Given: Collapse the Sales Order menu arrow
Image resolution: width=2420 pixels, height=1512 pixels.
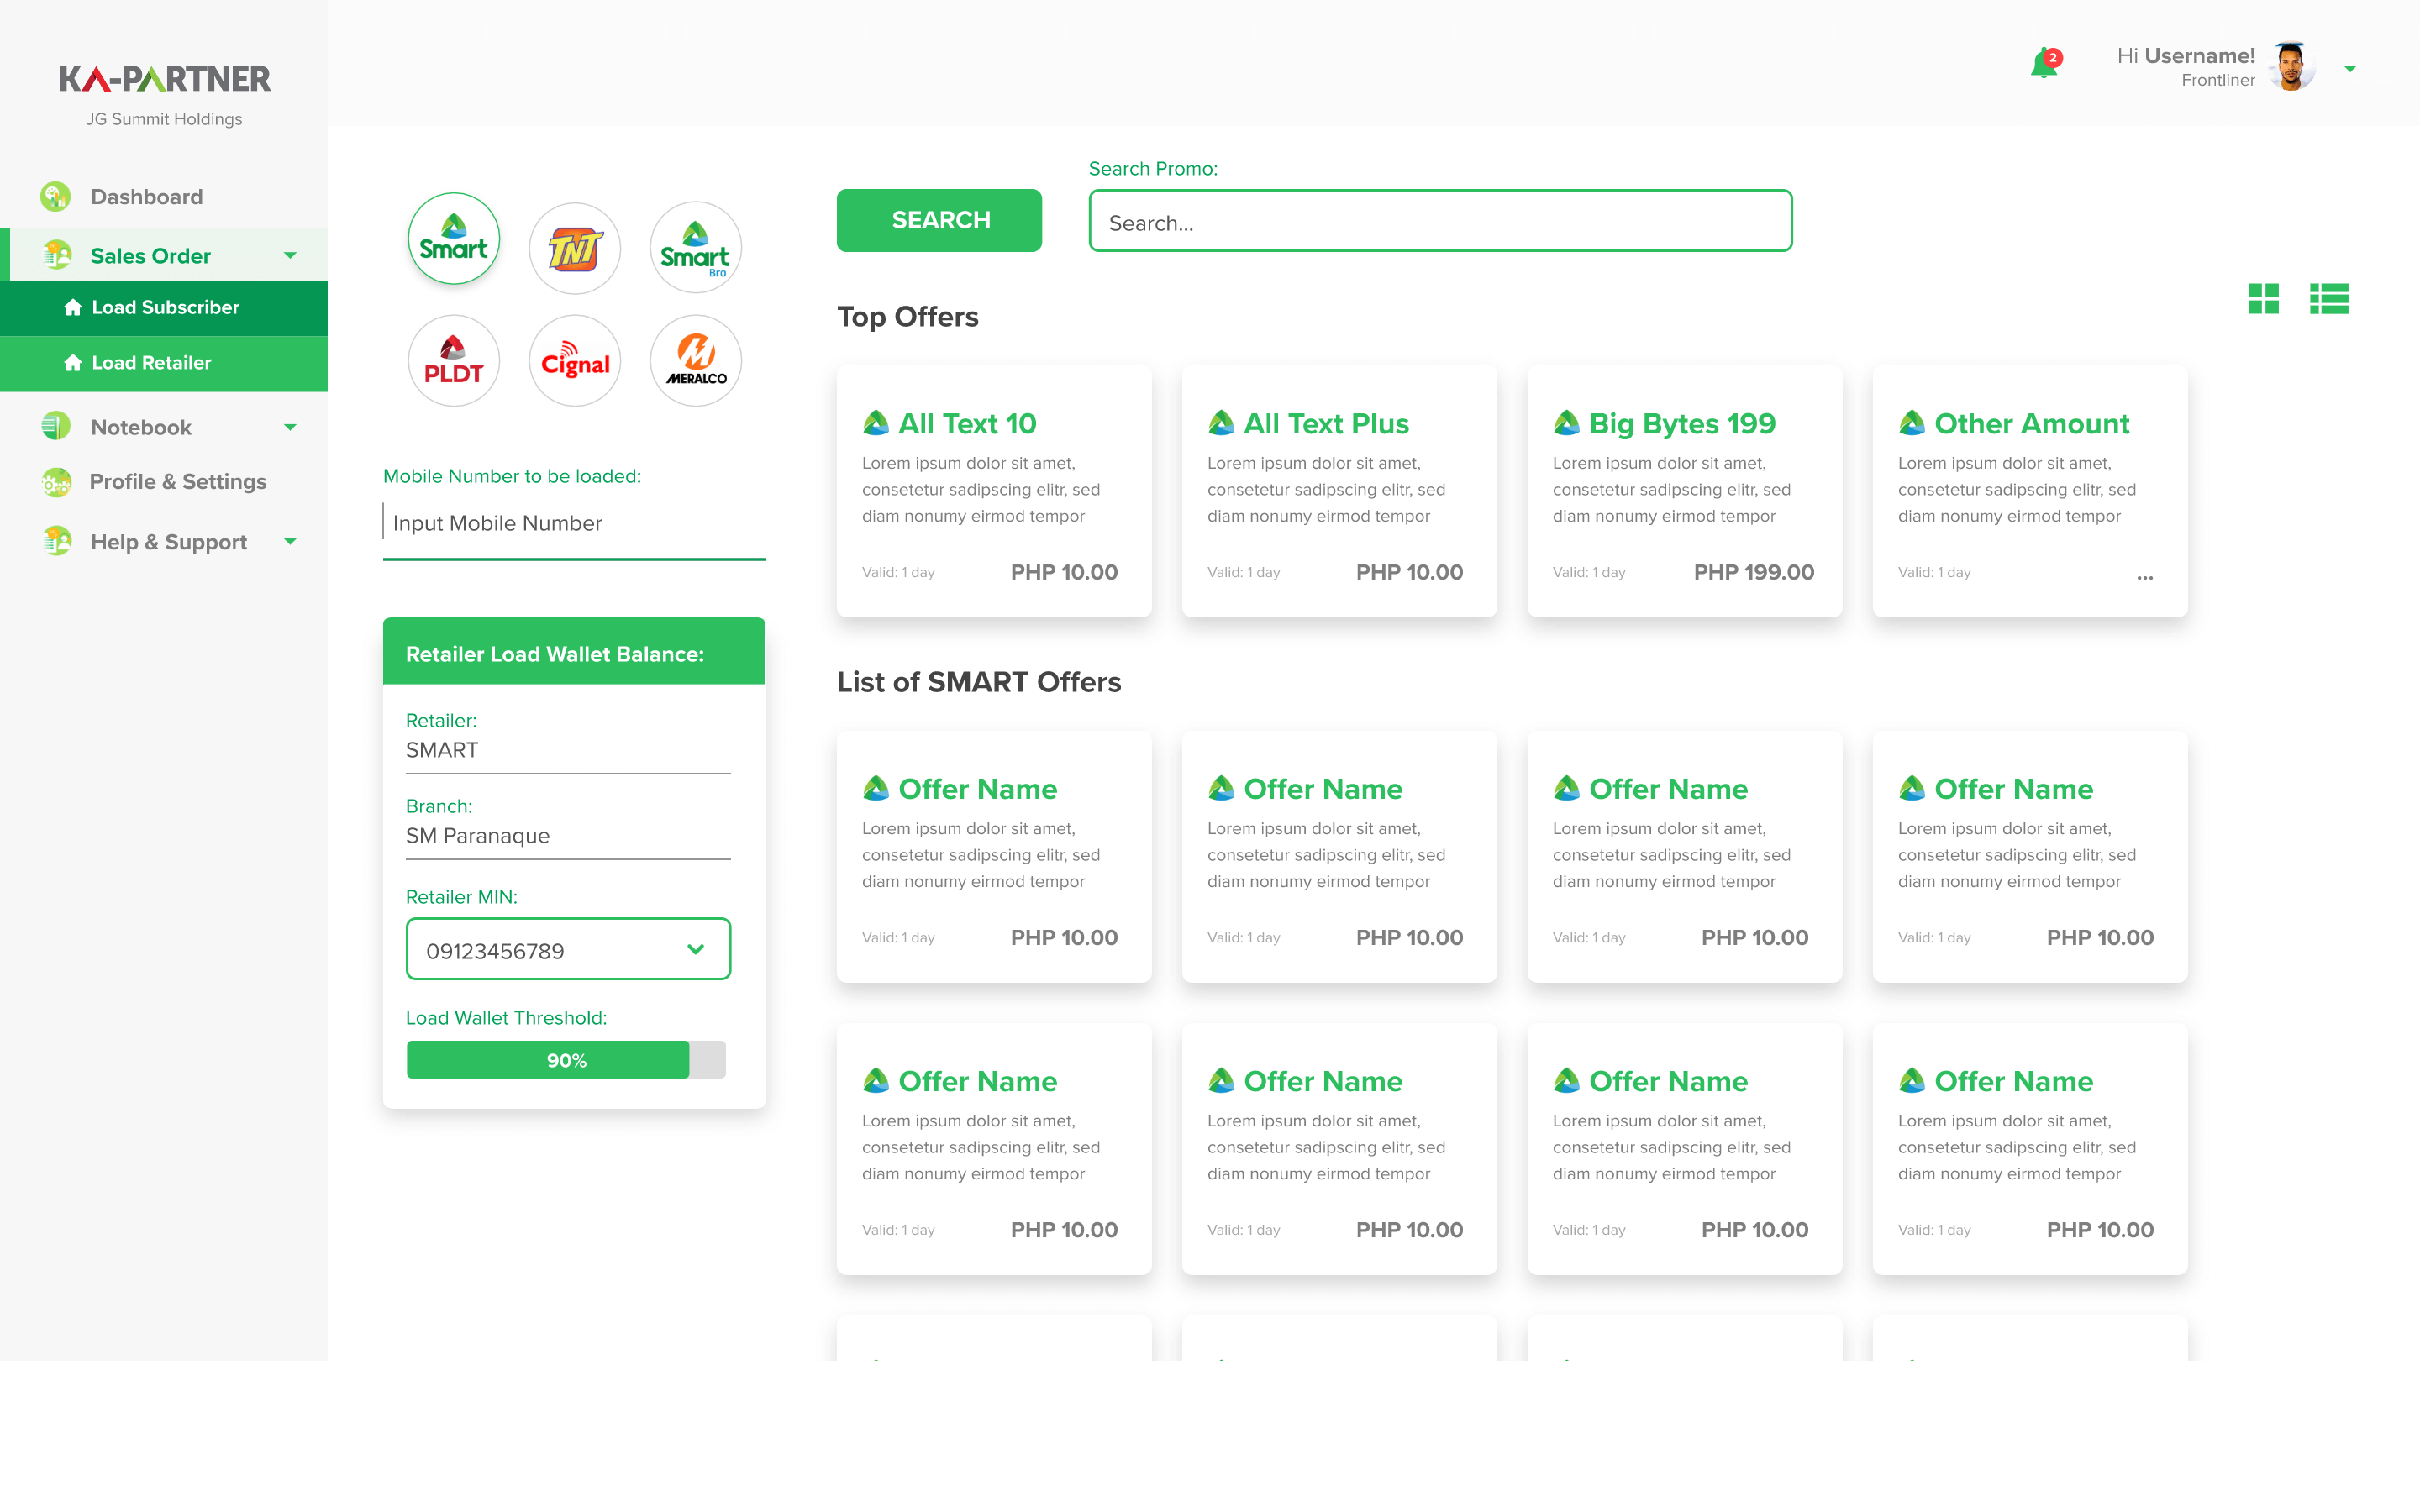Looking at the screenshot, I should 290,255.
